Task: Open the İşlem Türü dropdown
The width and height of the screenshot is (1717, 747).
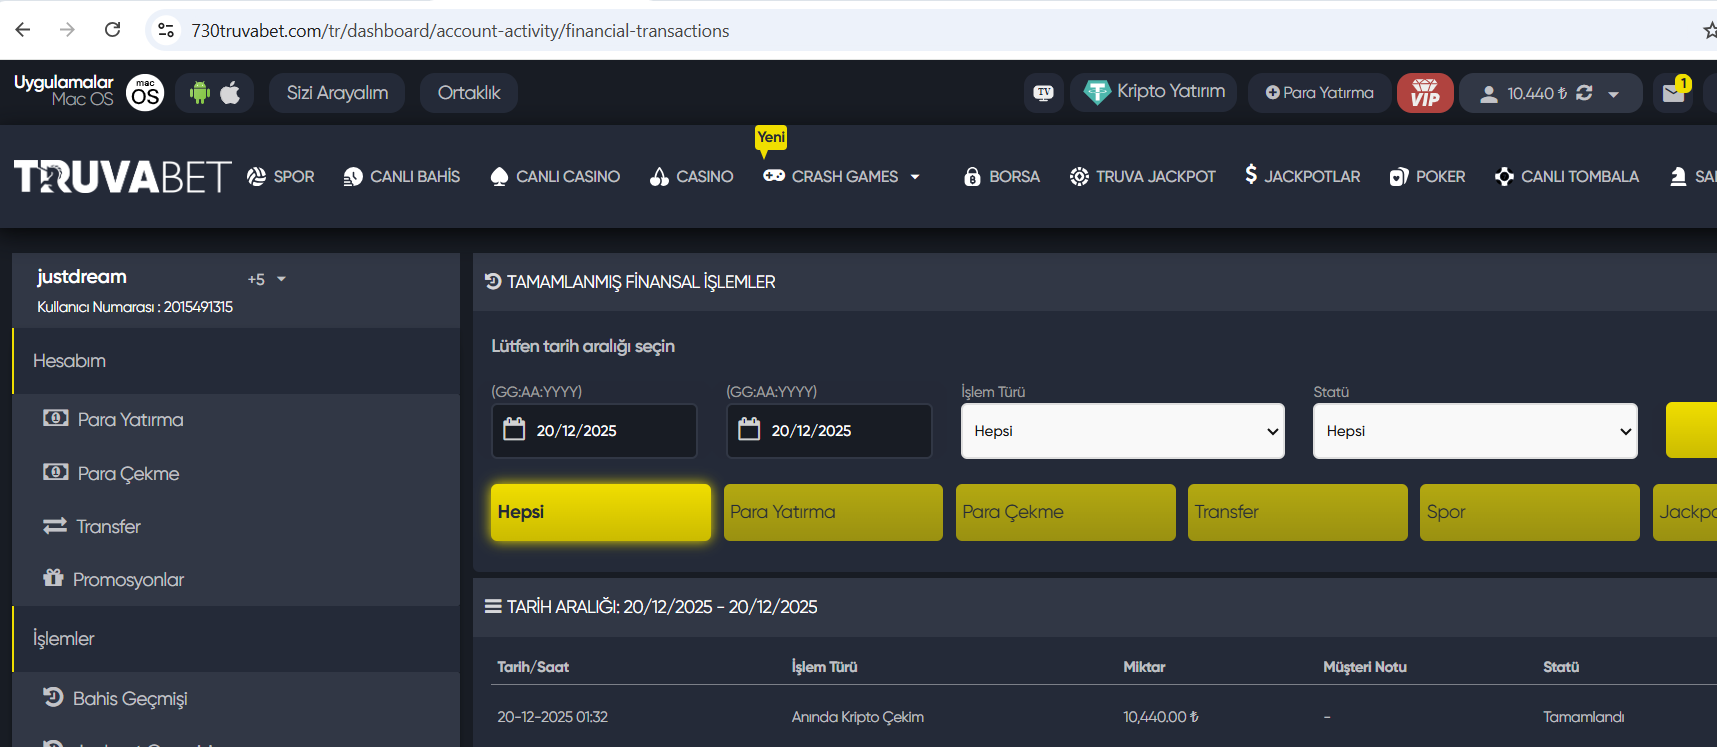Action: pyautogui.click(x=1123, y=431)
